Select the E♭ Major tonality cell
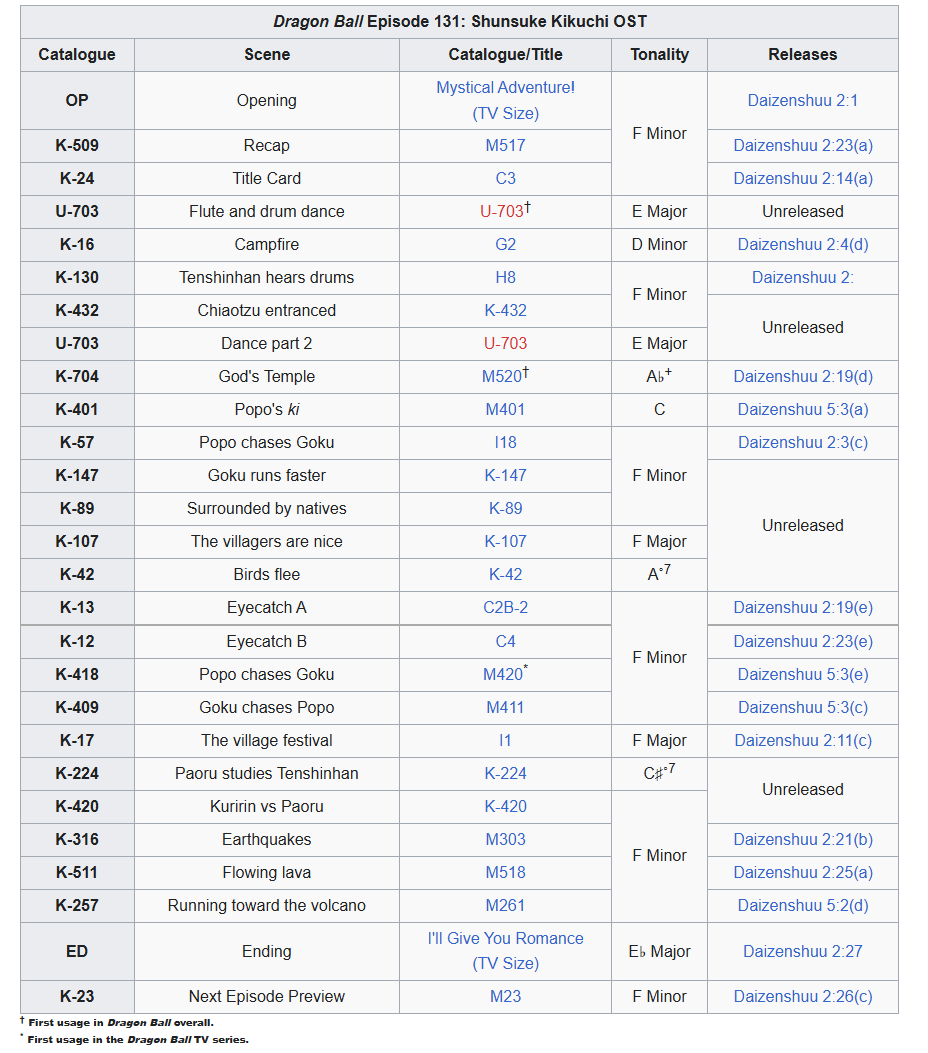The height and width of the screenshot is (1053, 928). (x=659, y=950)
